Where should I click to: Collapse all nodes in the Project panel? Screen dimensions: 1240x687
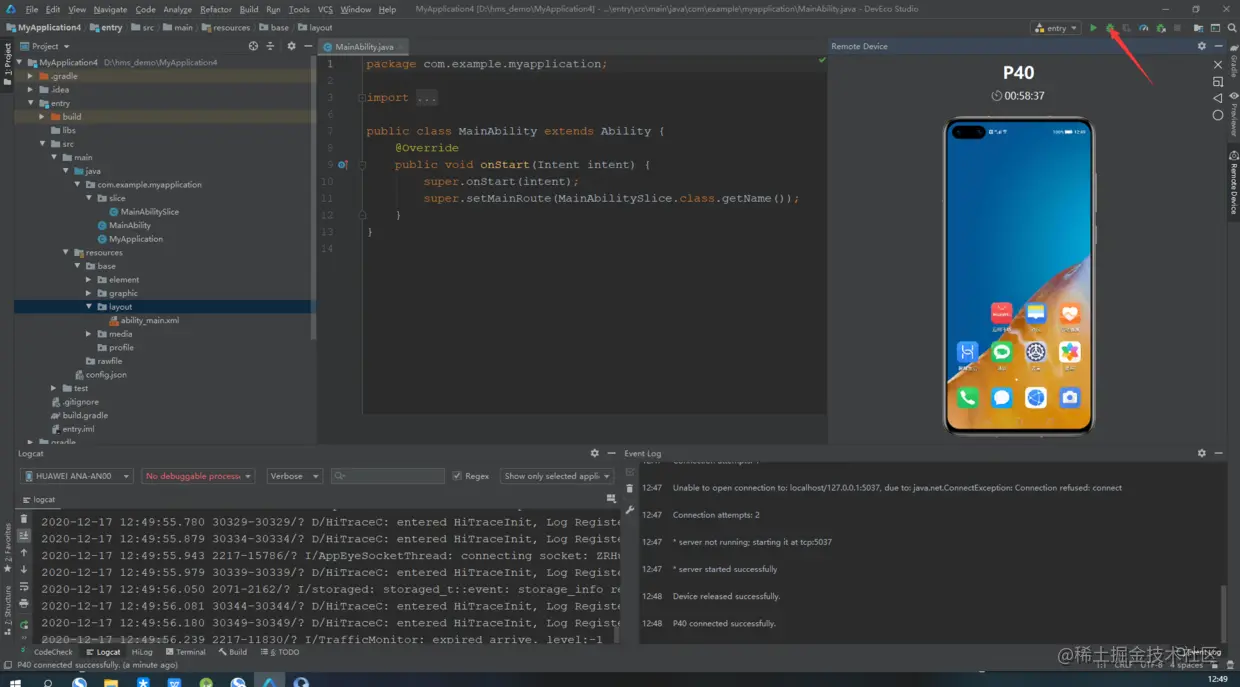click(x=270, y=46)
